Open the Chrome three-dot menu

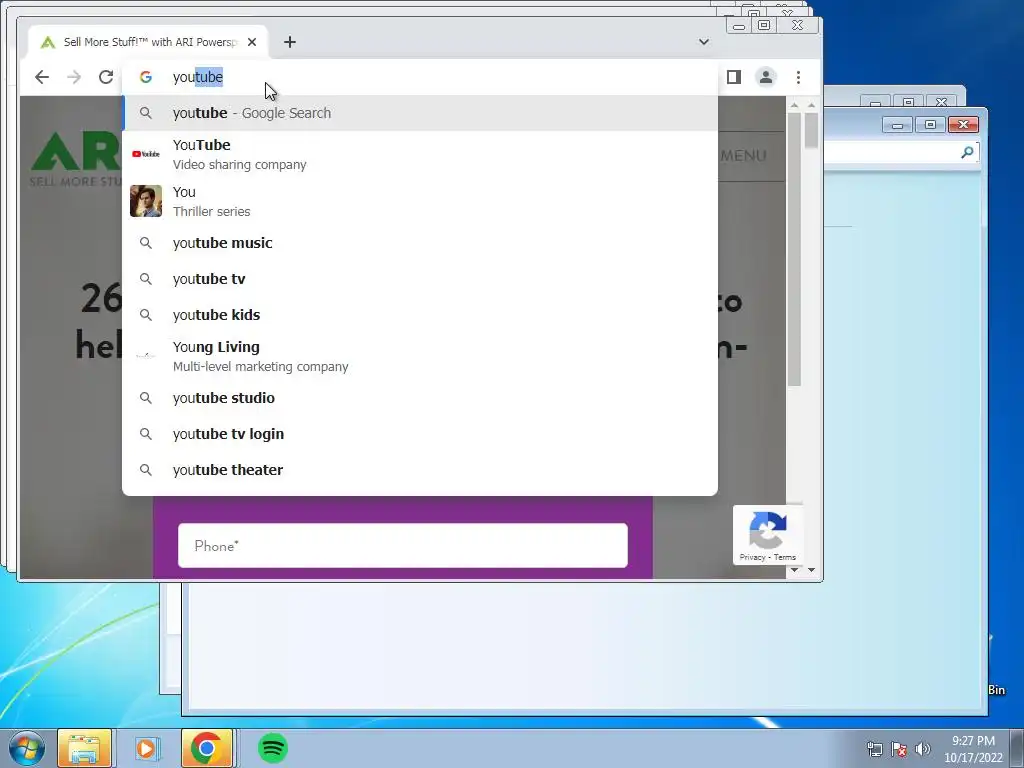[798, 77]
